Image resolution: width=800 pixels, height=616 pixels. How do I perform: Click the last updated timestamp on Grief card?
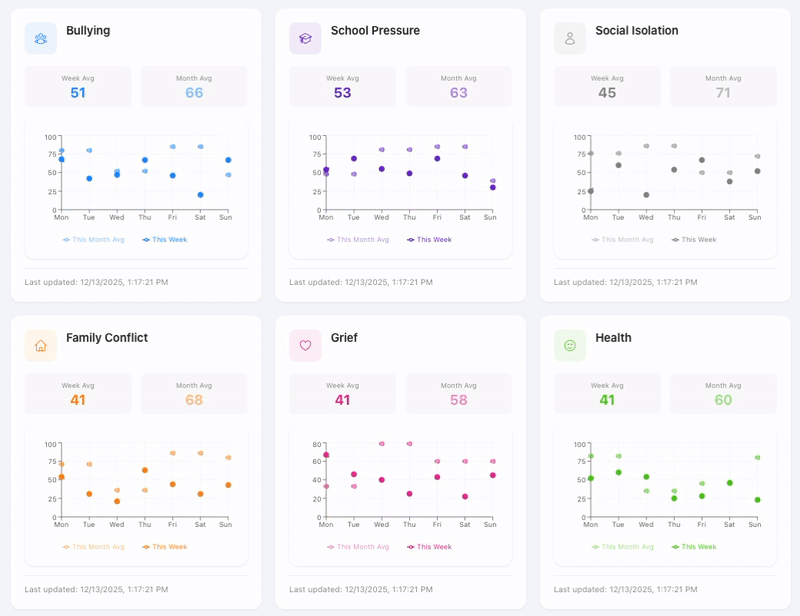362,589
